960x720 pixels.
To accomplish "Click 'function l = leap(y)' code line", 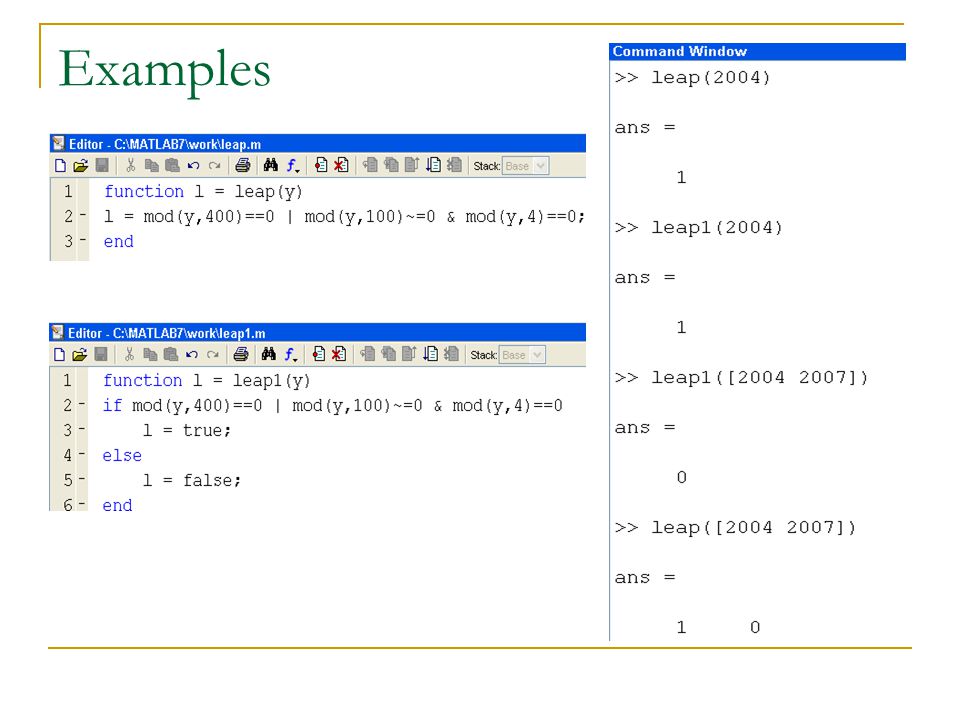I will pos(203,192).
